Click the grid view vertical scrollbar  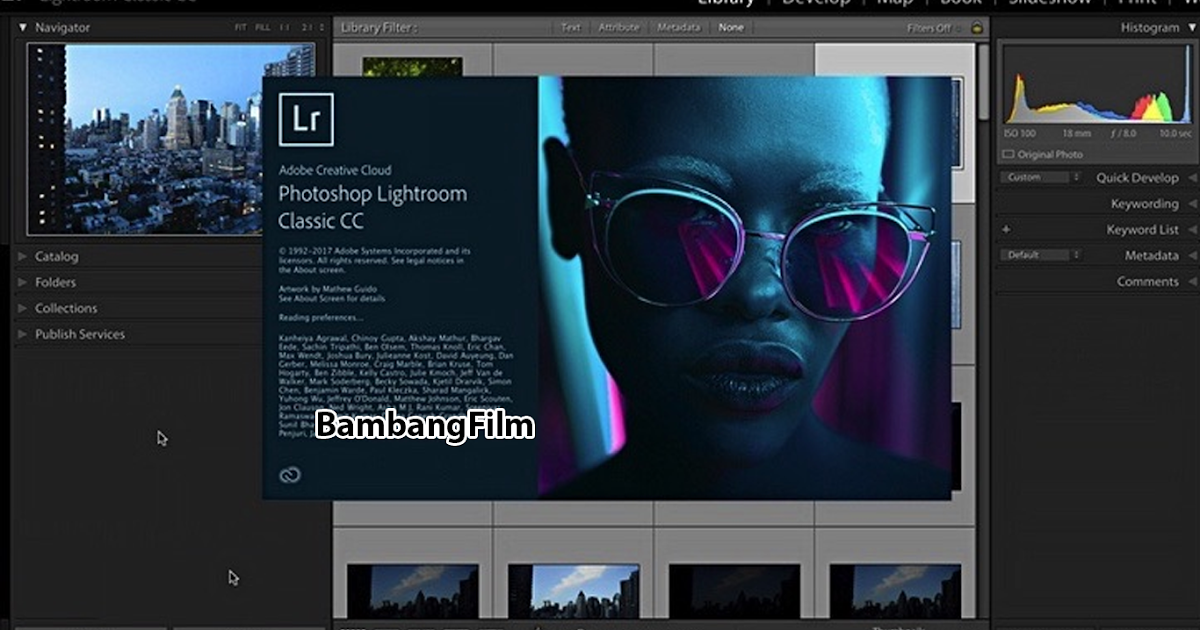(x=984, y=83)
